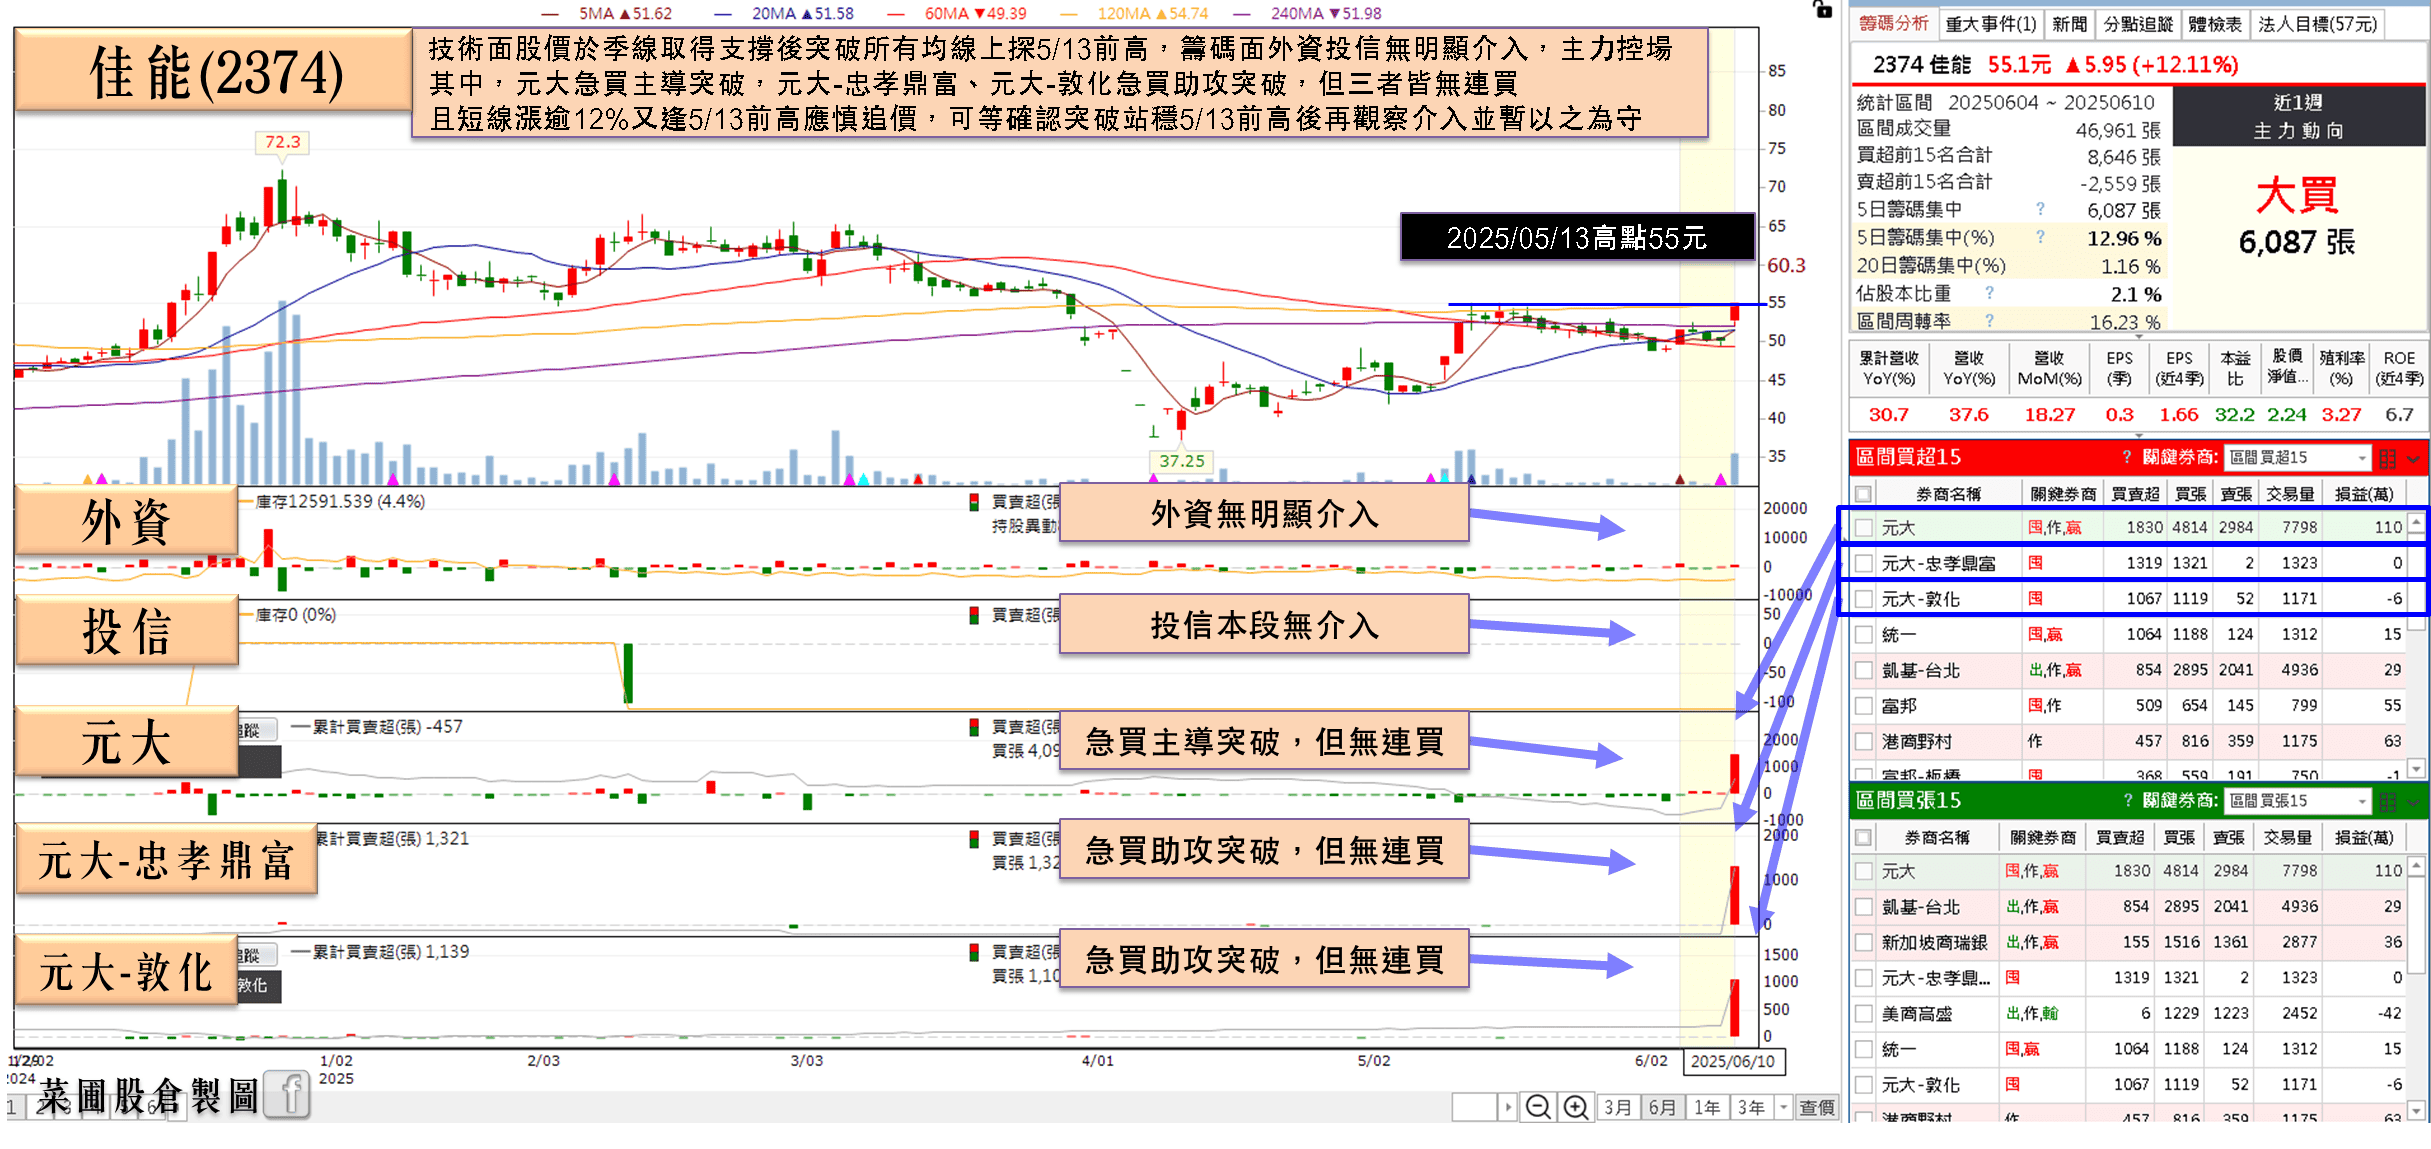Open 重大事件(1) tab
Image resolution: width=2431 pixels, height=1149 pixels.
click(x=1990, y=24)
